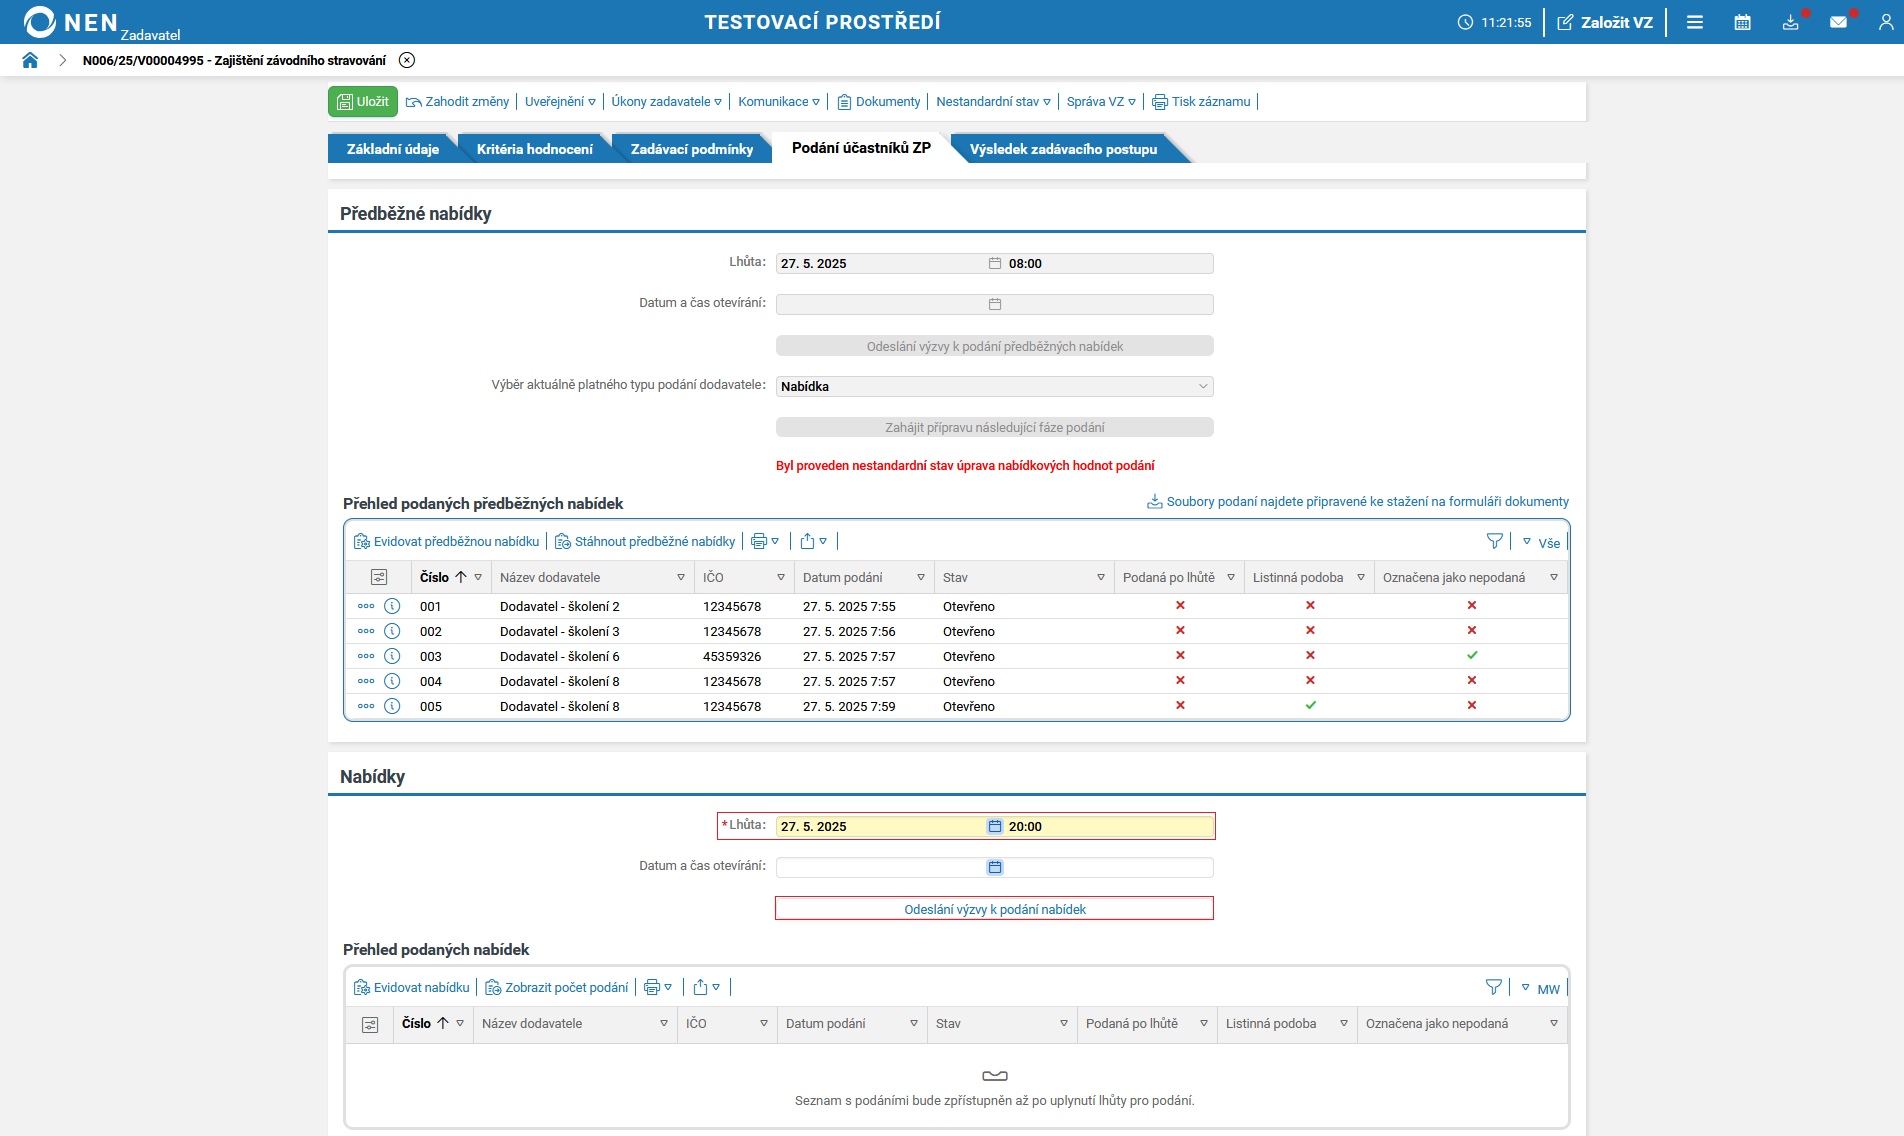Open print options in preliminary offers table
Image resolution: width=1904 pixels, height=1136 pixels.
(765, 542)
